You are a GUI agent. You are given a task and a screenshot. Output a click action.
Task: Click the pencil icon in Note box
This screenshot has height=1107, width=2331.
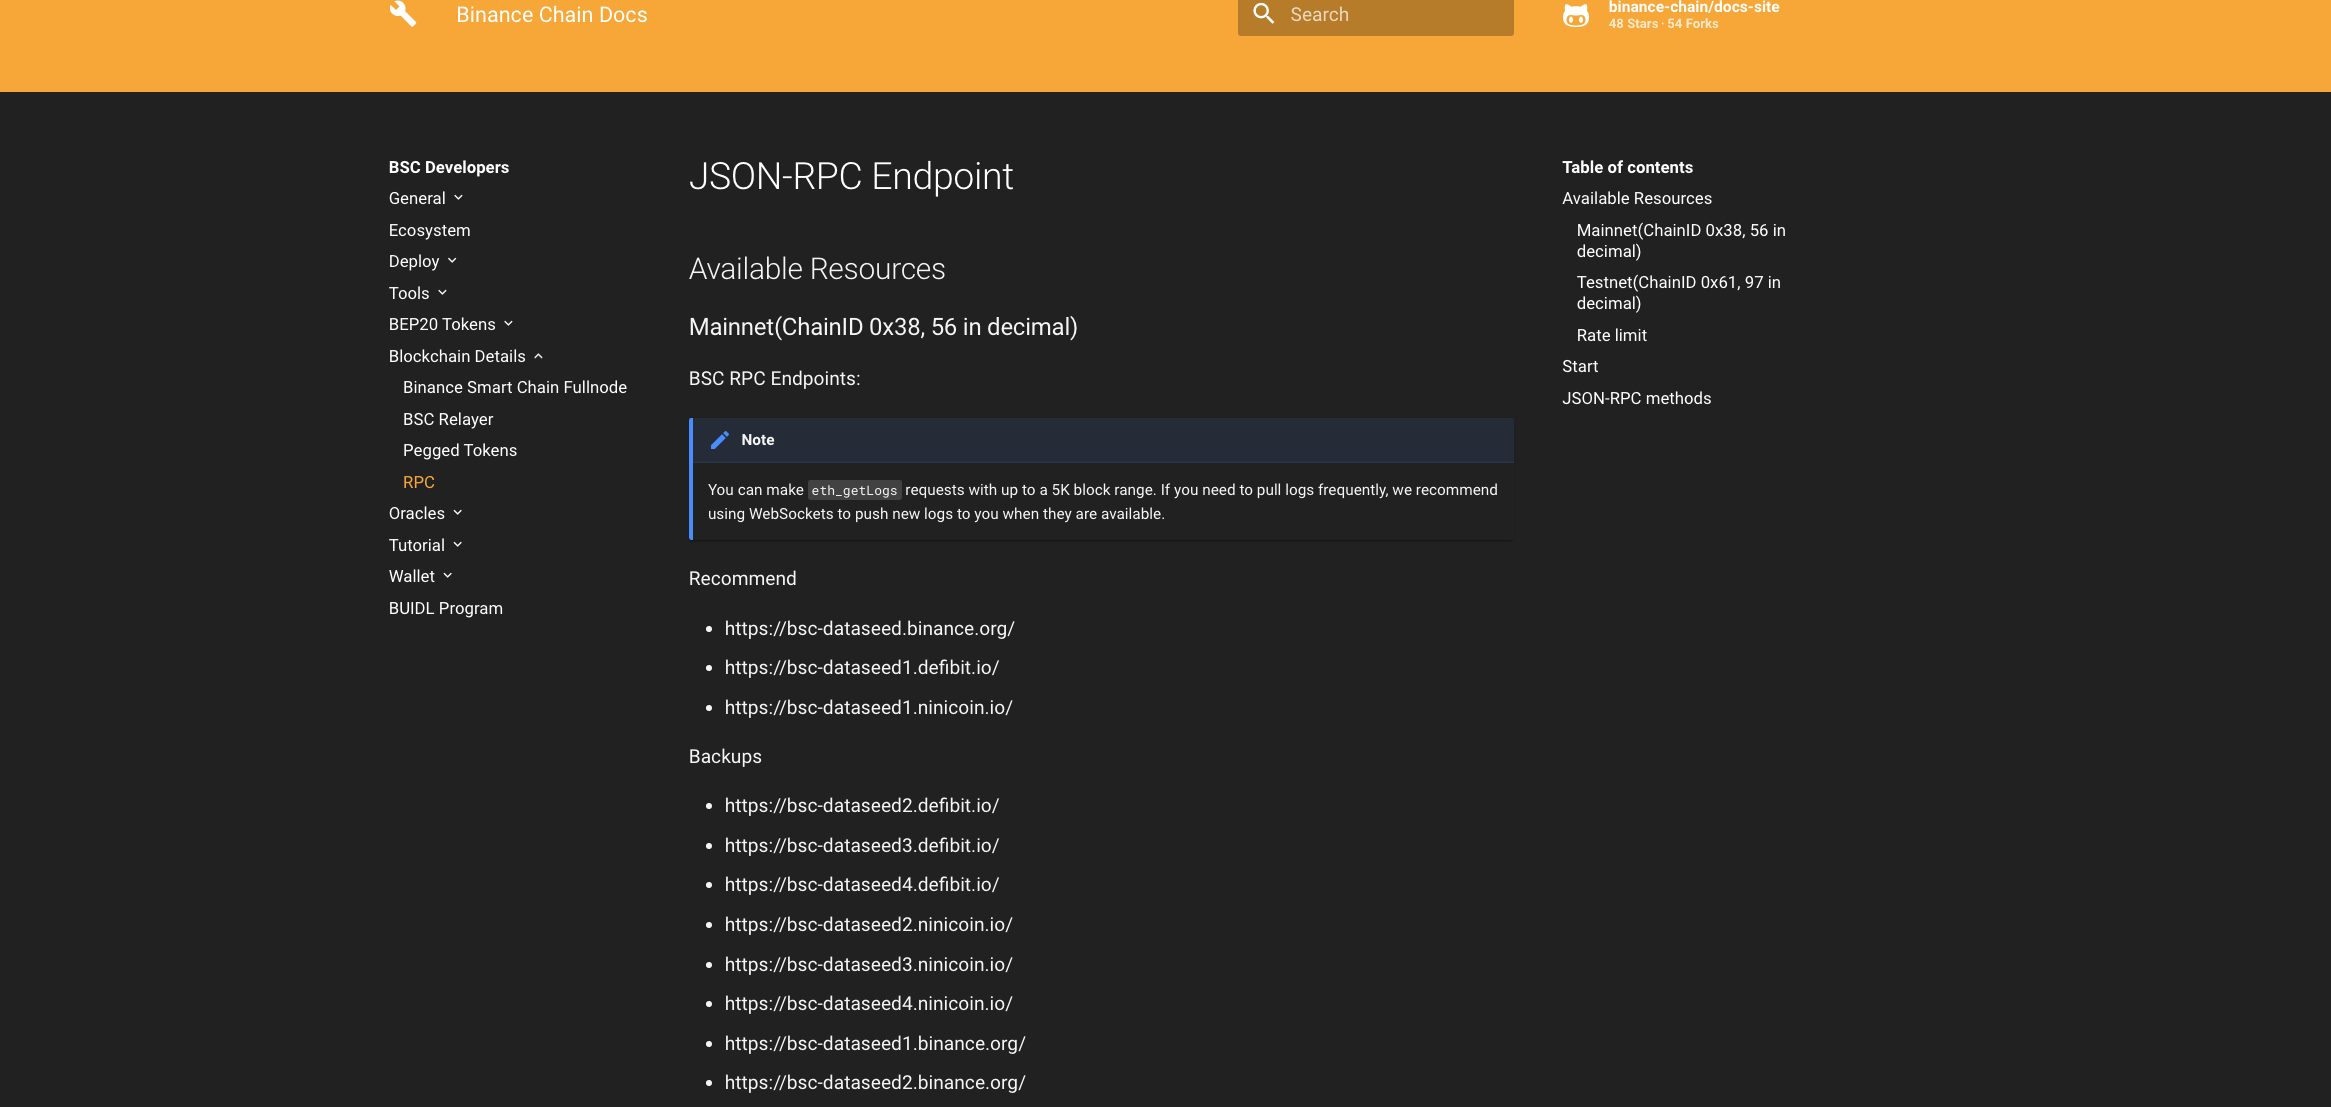[719, 440]
